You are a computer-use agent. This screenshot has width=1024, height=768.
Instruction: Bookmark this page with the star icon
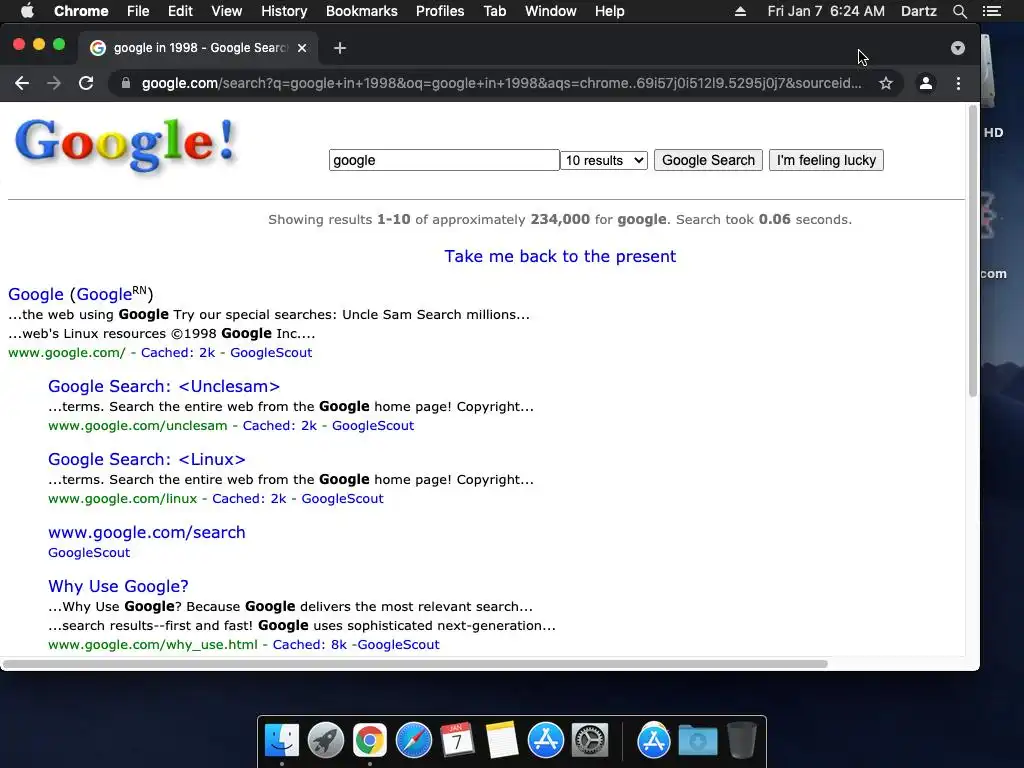point(886,83)
